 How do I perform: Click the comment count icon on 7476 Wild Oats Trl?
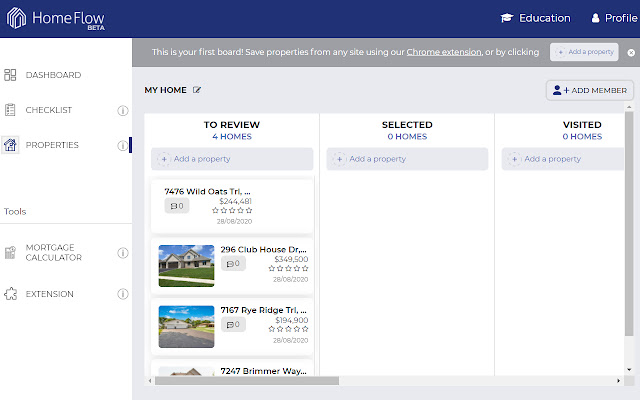tap(177, 206)
